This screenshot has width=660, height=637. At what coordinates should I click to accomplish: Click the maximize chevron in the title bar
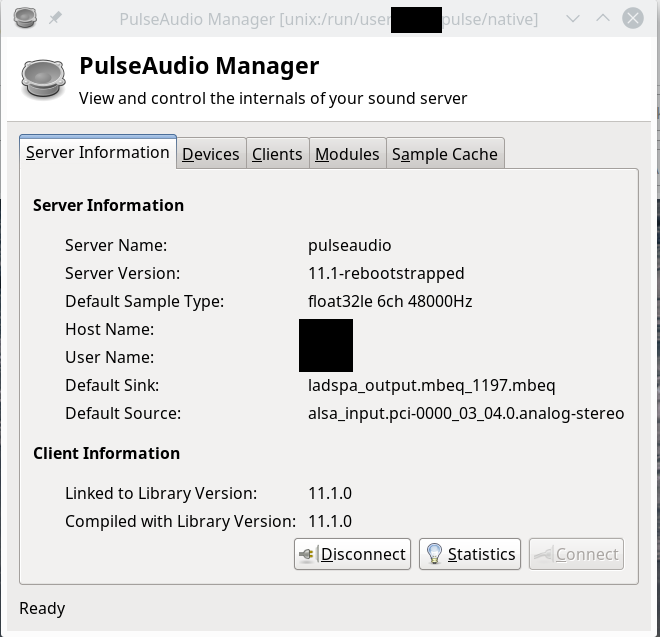pyautogui.click(x=603, y=18)
